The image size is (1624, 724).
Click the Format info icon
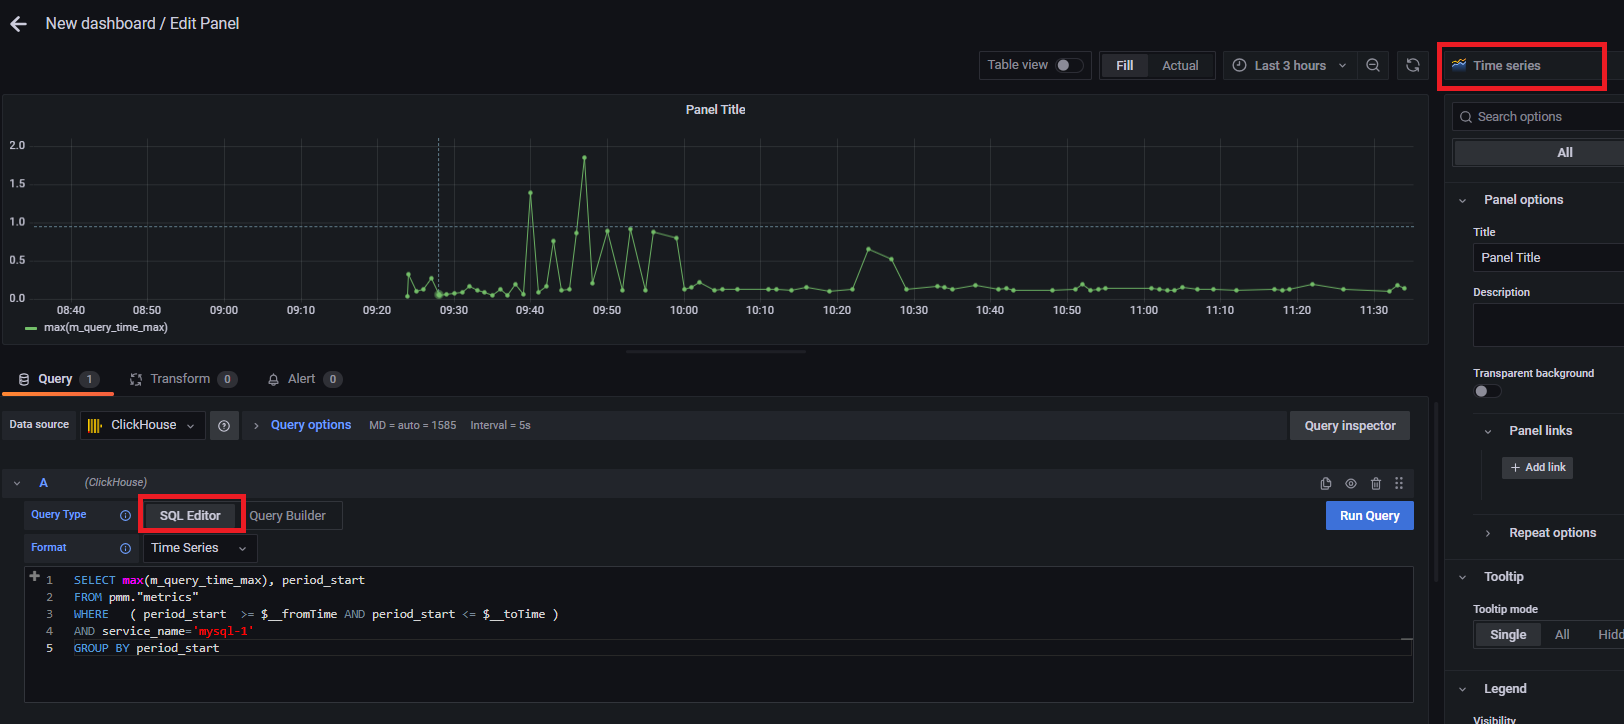point(125,548)
